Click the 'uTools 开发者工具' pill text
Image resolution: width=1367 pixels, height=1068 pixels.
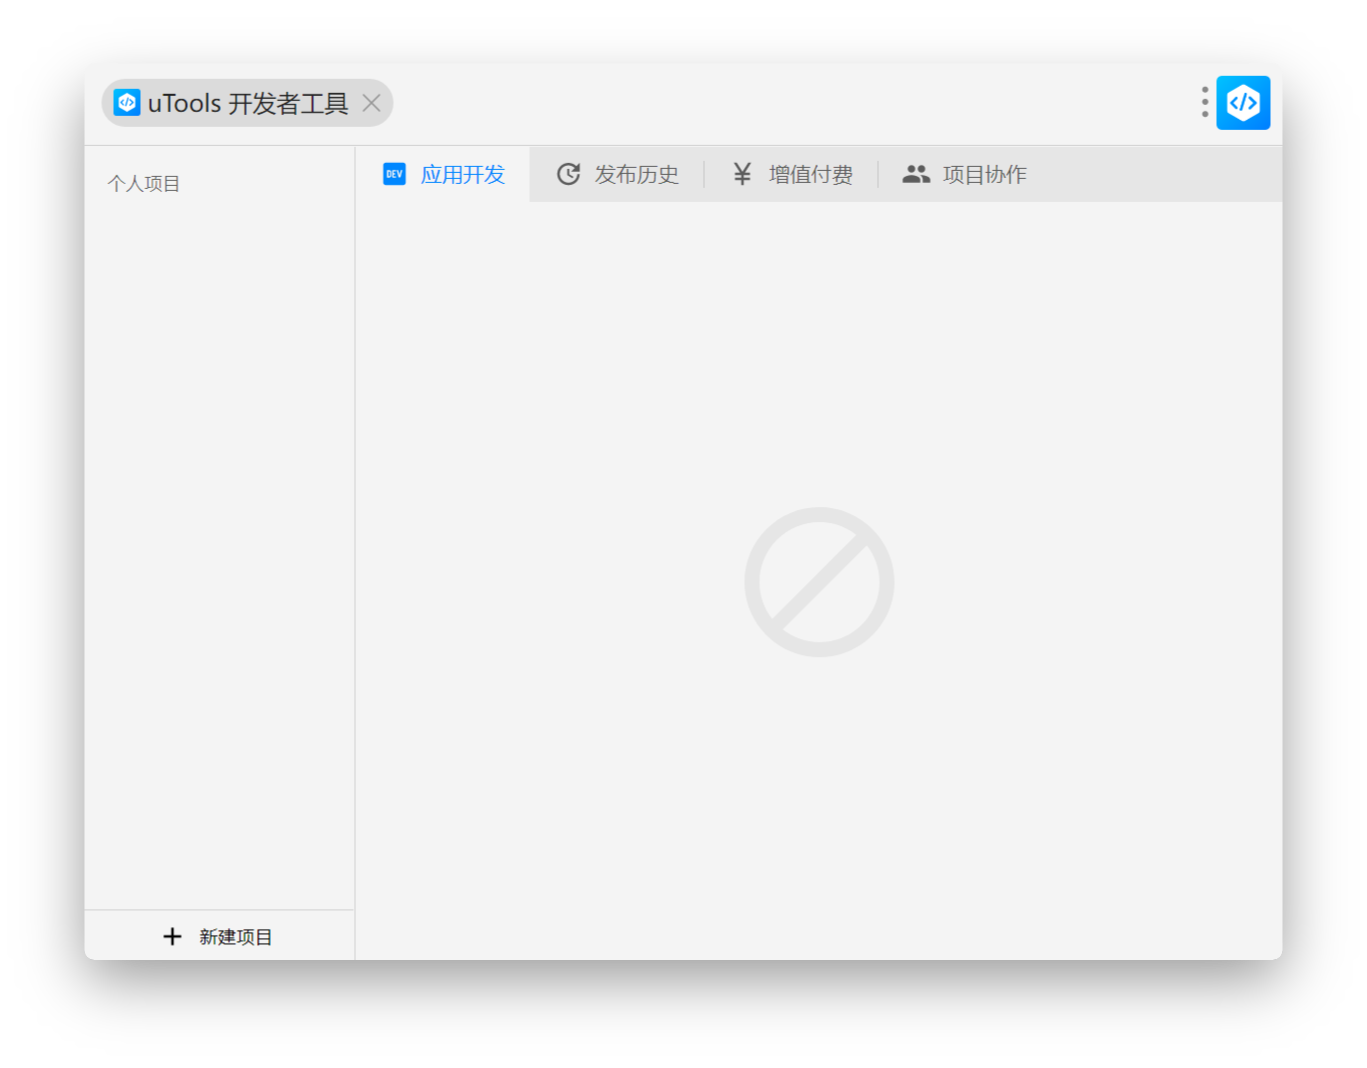click(x=247, y=102)
